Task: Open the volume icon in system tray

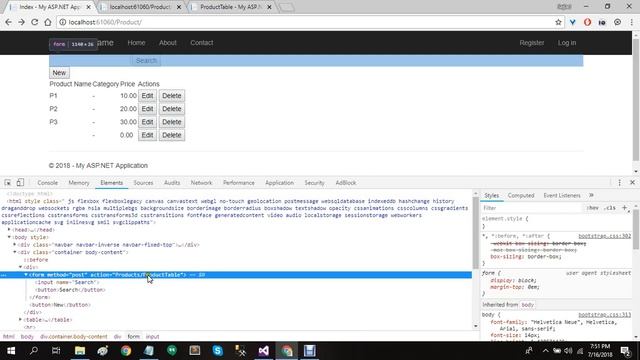Action: click(568, 351)
